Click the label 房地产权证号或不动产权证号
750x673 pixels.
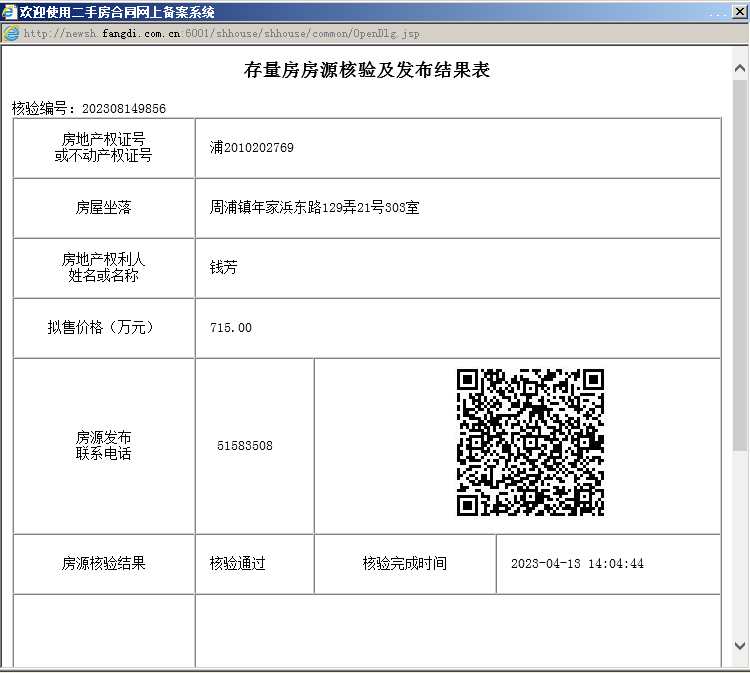(x=103, y=147)
